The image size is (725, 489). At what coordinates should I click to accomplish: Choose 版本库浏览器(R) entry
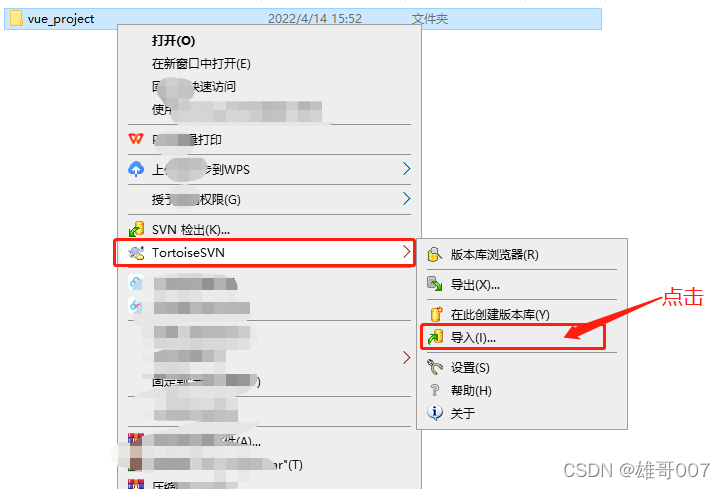494,255
